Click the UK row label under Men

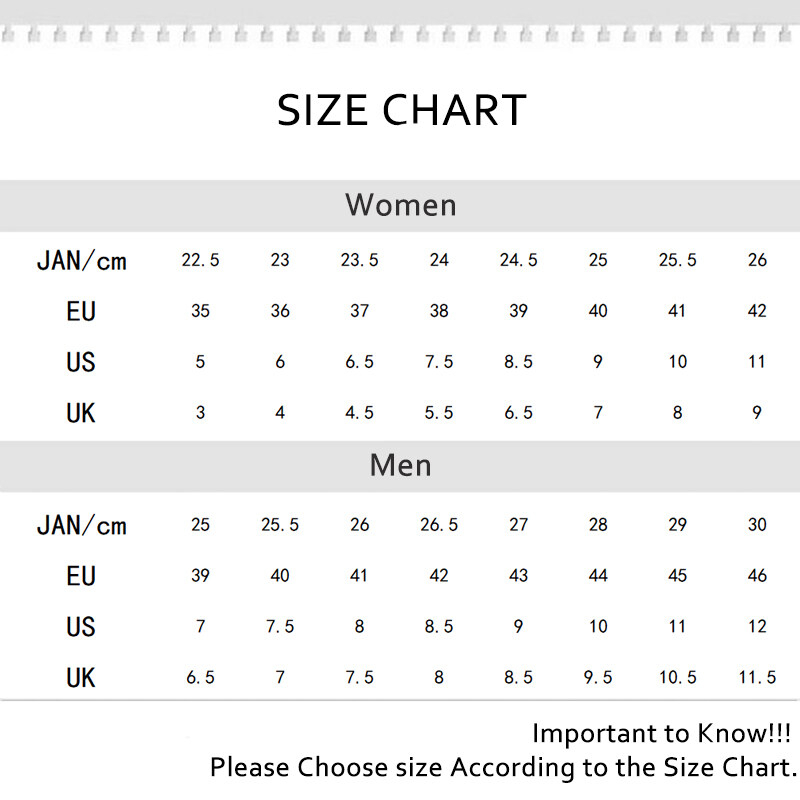click(x=81, y=678)
